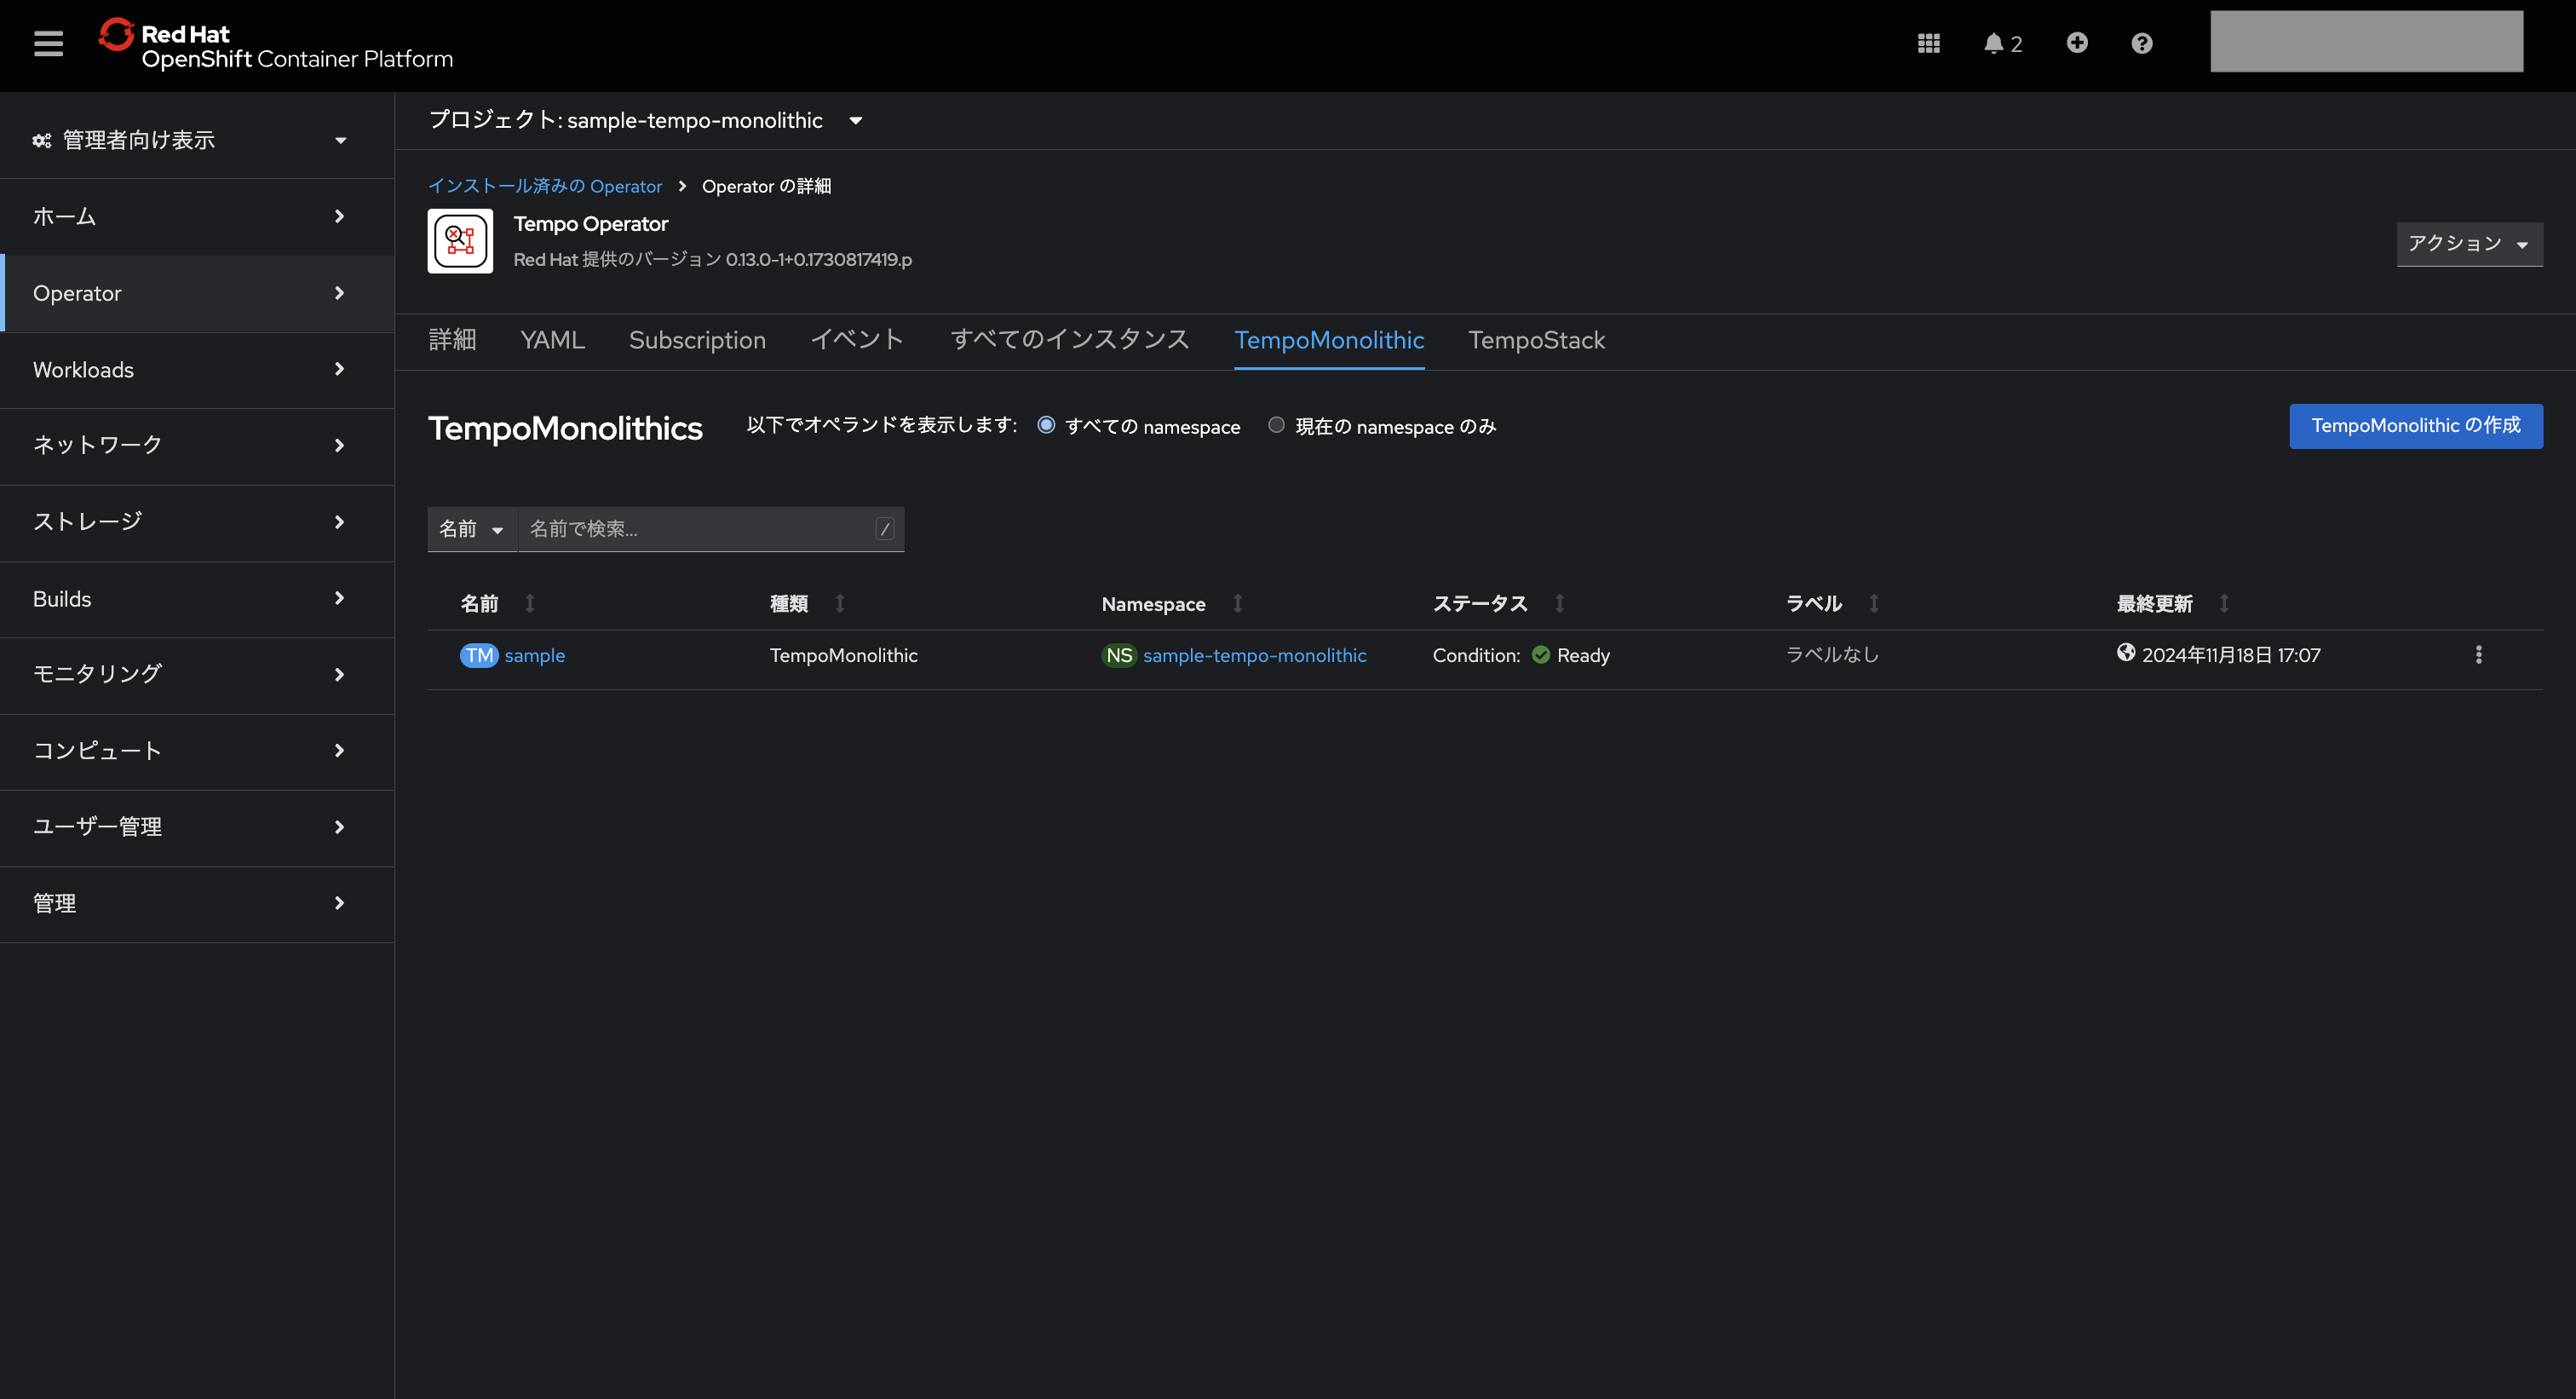The width and height of the screenshot is (2576, 1399).
Task: Click the TempoMonolithic の作成 button
Action: click(x=2415, y=426)
